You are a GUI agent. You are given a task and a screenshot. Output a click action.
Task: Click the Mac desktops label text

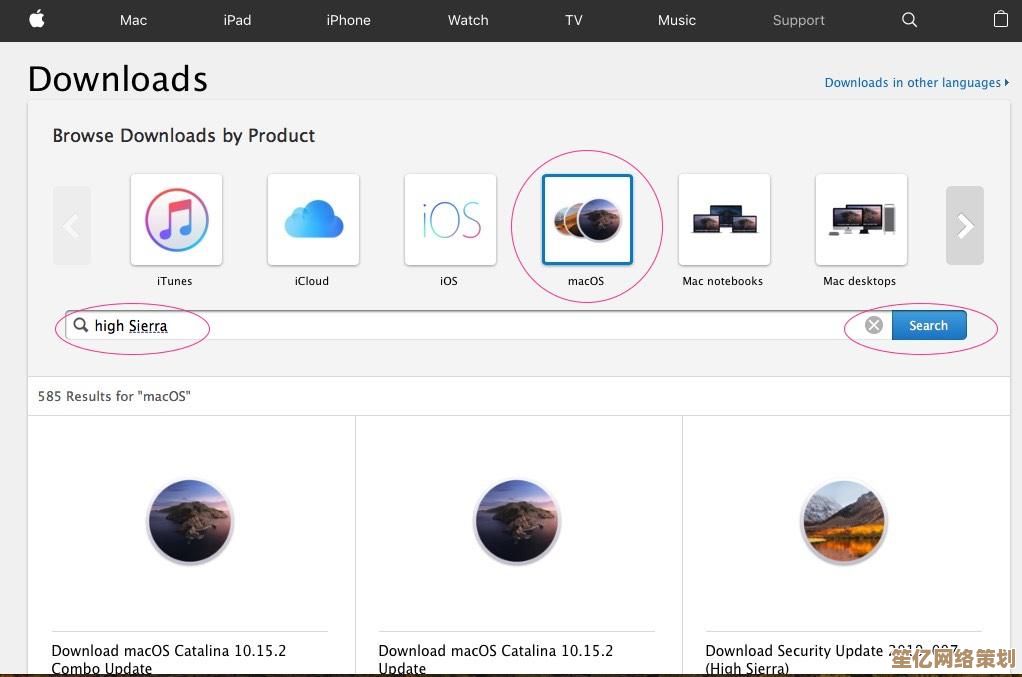(x=859, y=281)
